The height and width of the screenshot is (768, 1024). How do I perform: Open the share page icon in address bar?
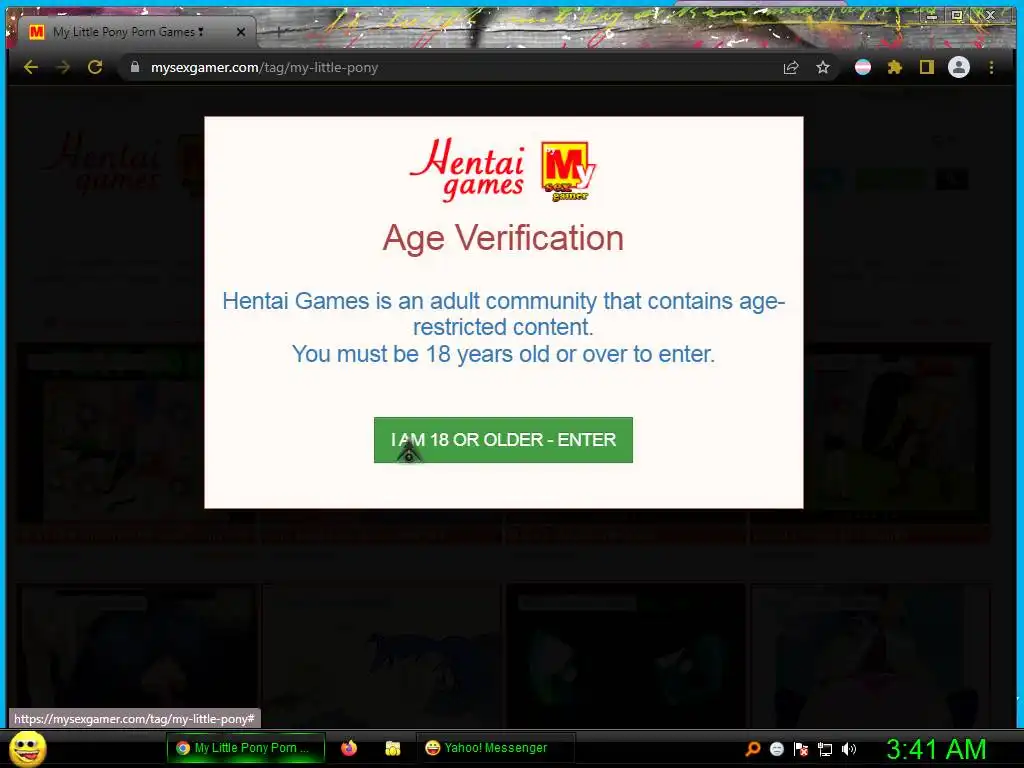[791, 67]
